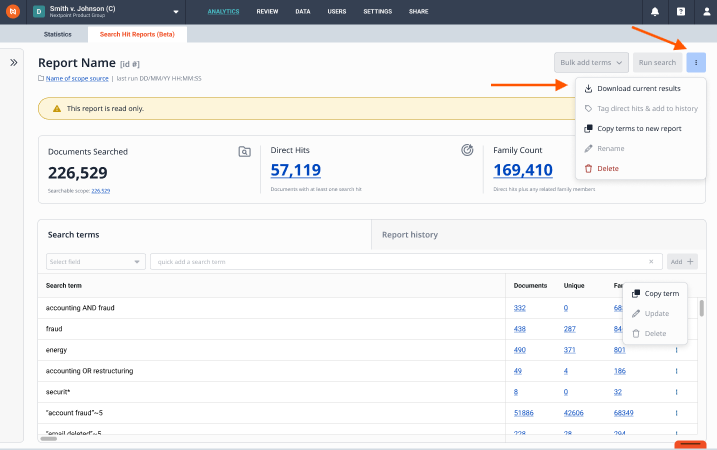Choose Copy terms to new report
Image resolution: width=717 pixels, height=450 pixels.
coord(640,129)
